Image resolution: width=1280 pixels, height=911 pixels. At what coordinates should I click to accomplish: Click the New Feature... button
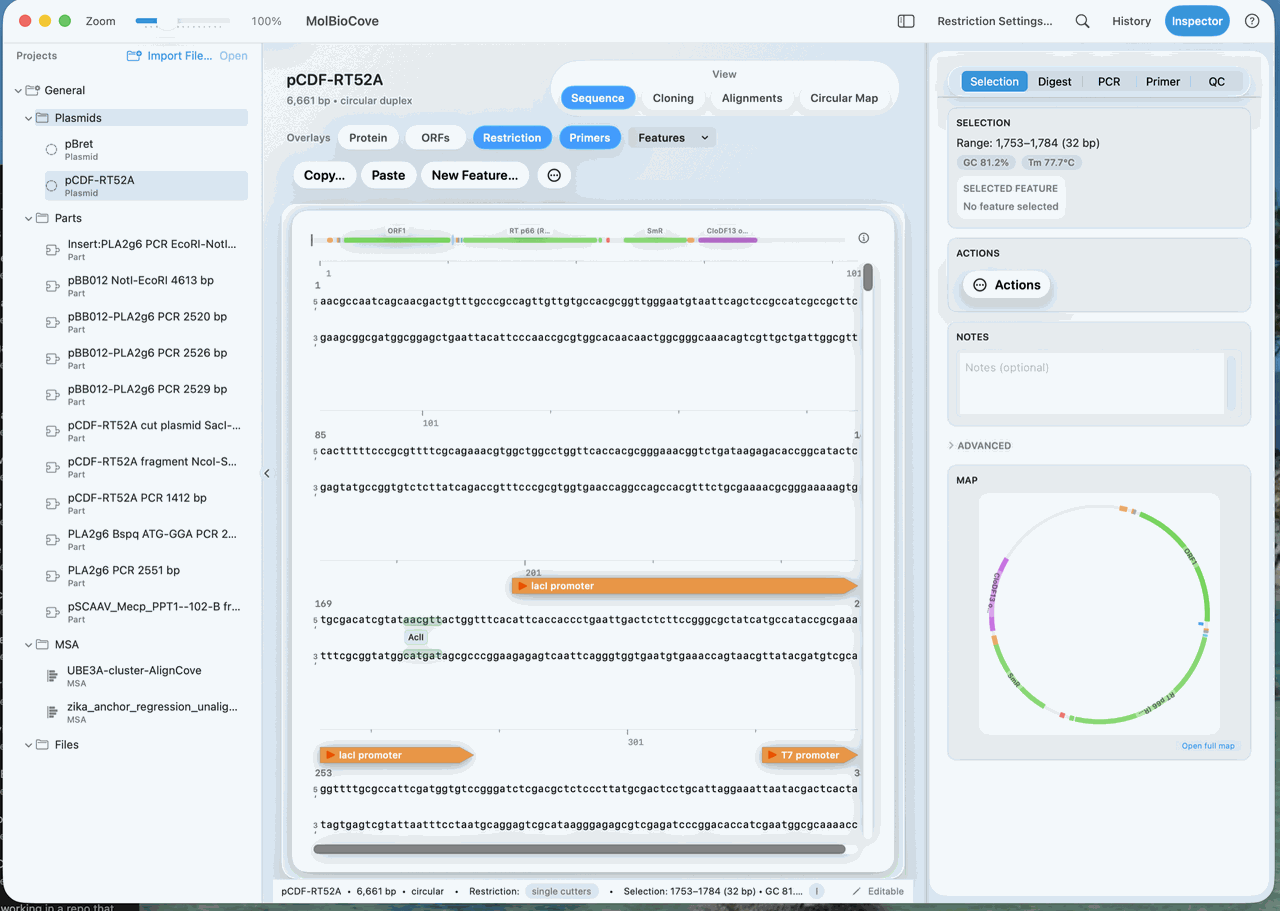(475, 175)
